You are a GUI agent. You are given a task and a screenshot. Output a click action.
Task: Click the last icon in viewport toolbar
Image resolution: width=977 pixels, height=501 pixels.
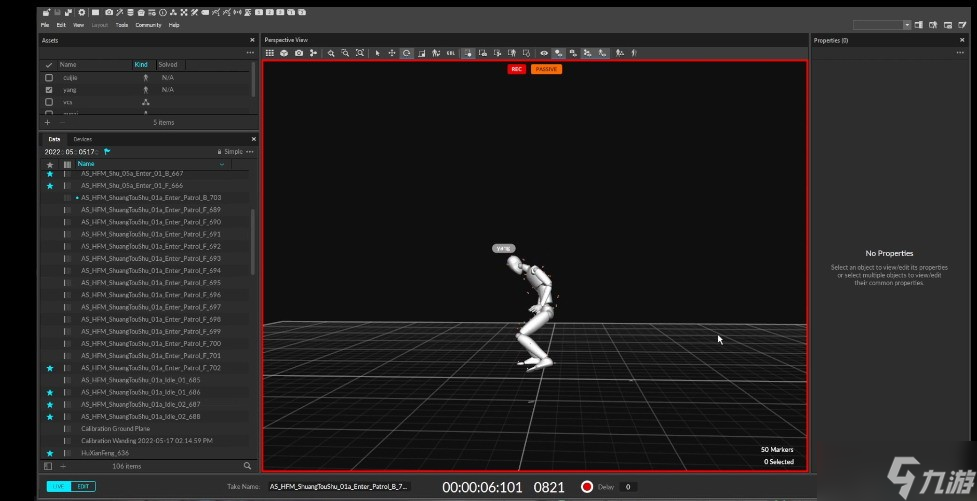[634, 53]
